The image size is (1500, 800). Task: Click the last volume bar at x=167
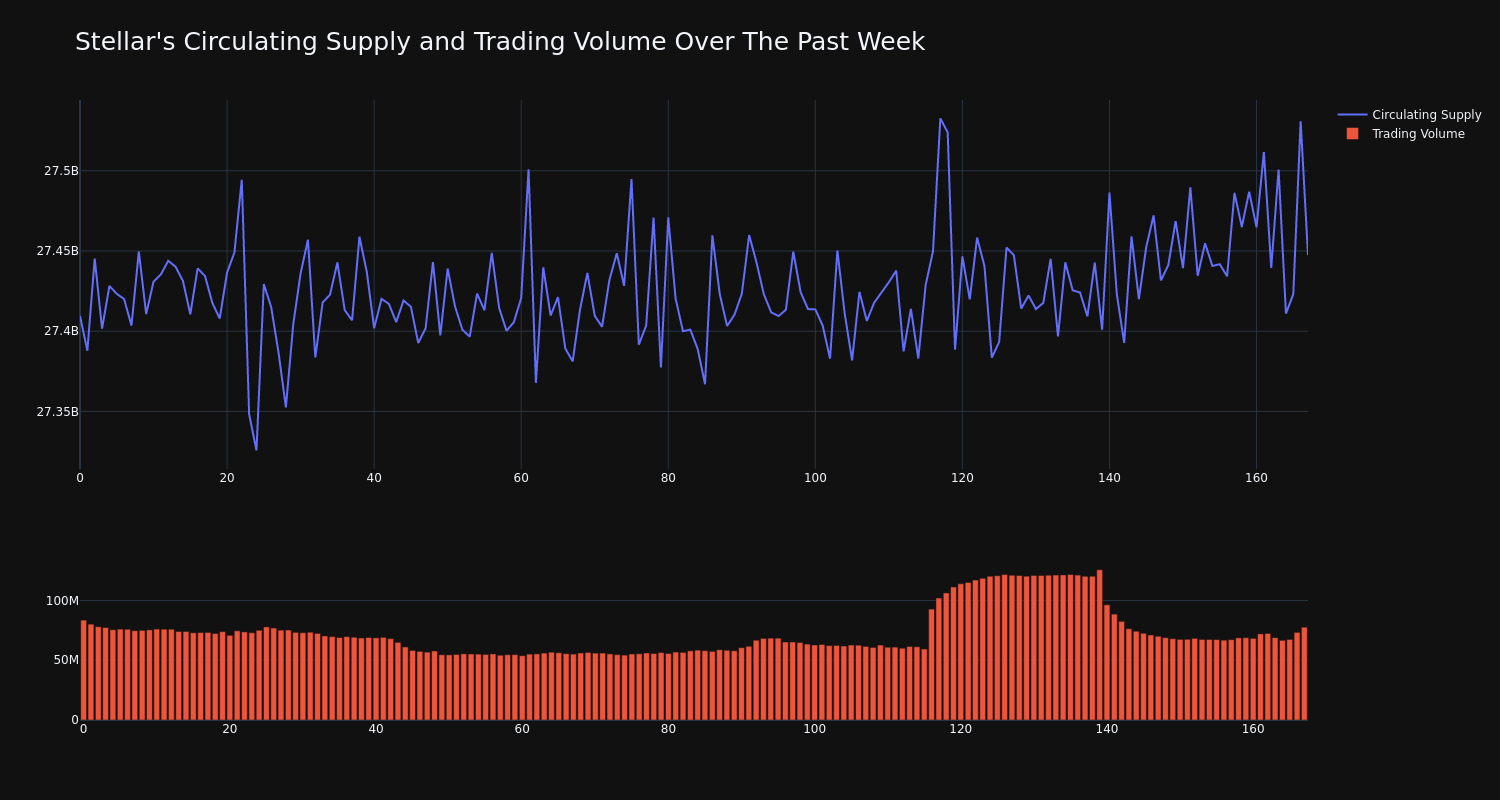coord(1304,674)
